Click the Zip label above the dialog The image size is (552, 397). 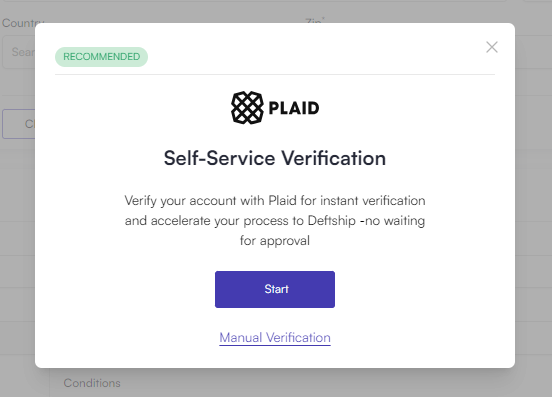coord(314,20)
